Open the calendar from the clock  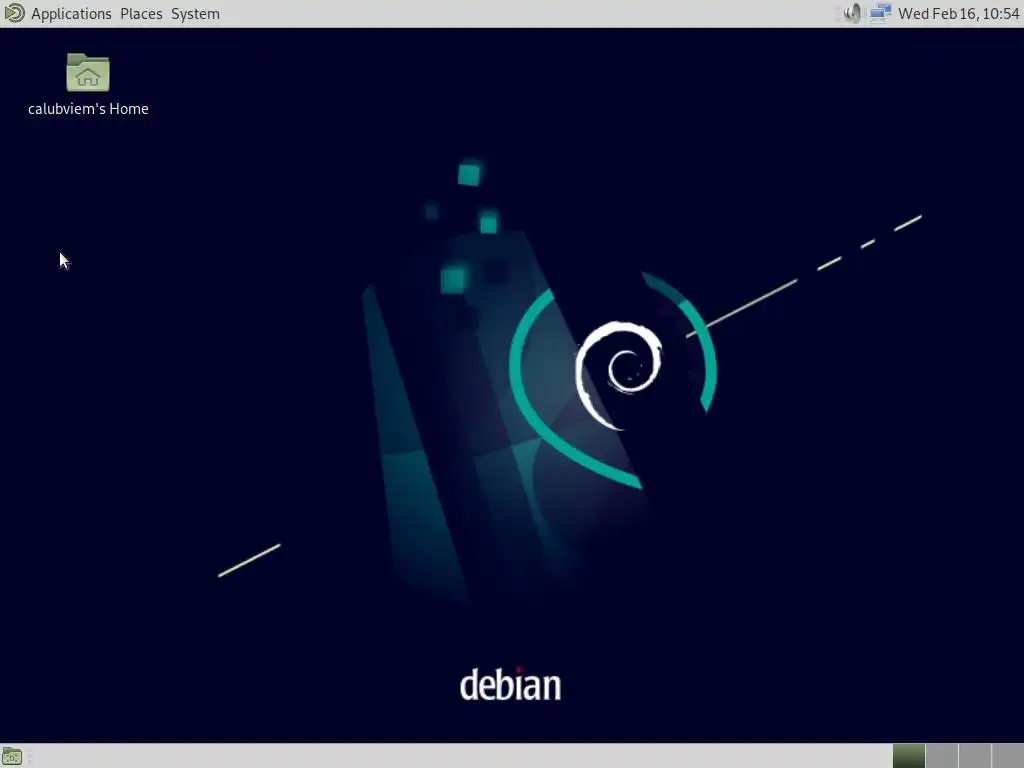[x=958, y=14]
